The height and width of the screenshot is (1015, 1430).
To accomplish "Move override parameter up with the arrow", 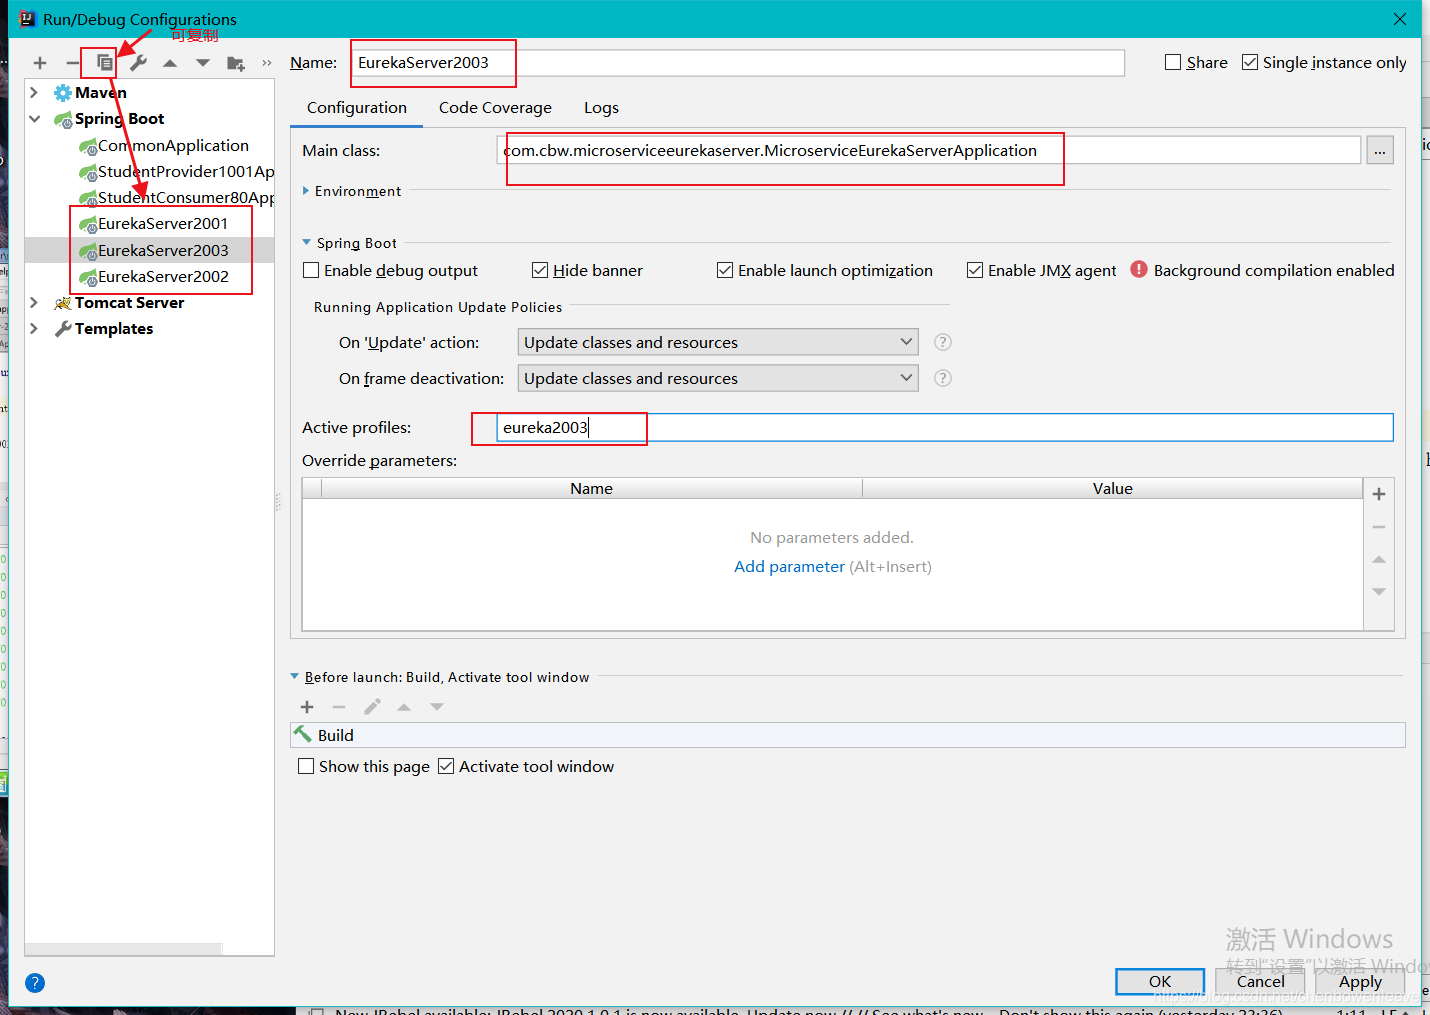I will point(1379,559).
